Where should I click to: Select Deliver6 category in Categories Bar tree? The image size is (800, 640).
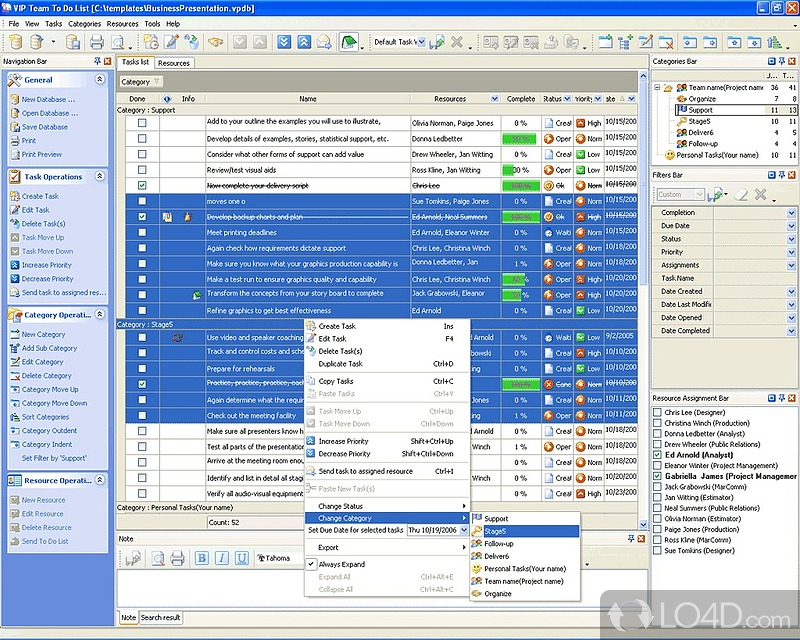700,132
